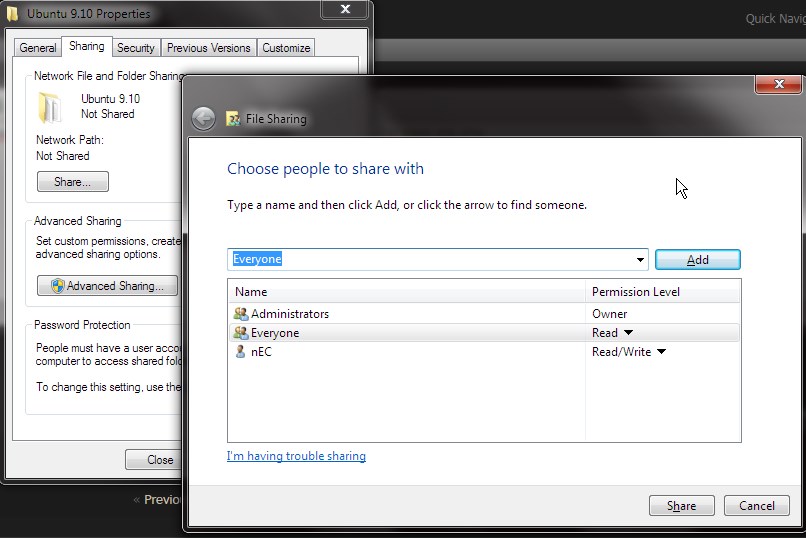806x538 pixels.
Task: Select the Sharing tab
Action: (x=86, y=46)
